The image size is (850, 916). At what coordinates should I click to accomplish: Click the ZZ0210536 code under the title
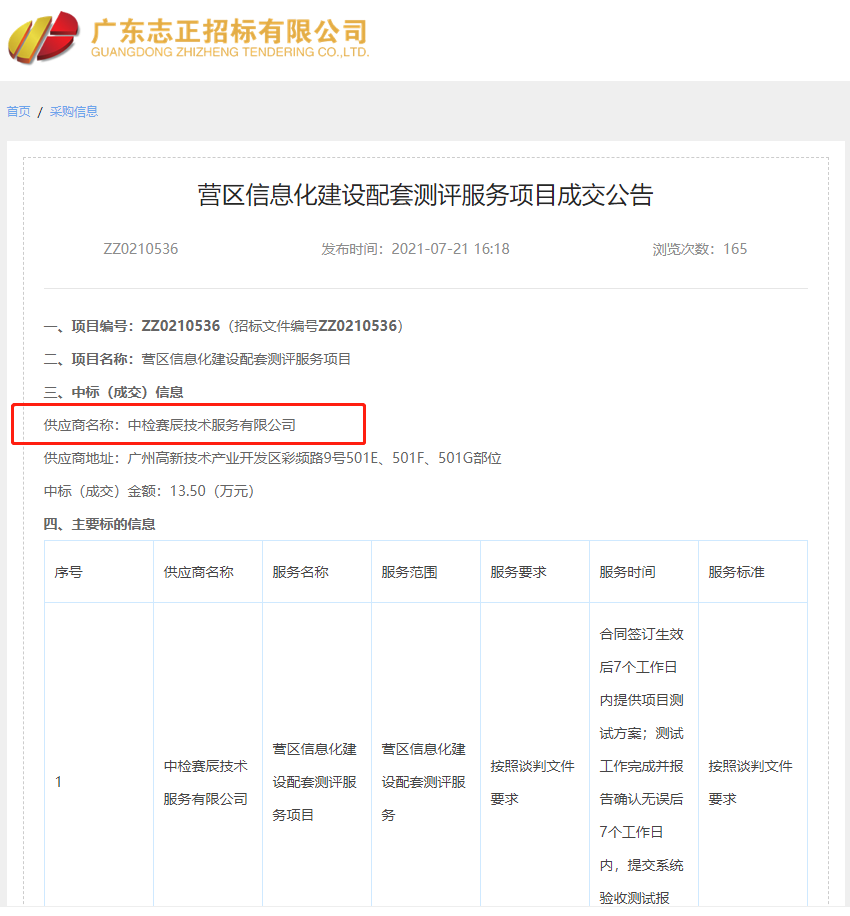141,249
